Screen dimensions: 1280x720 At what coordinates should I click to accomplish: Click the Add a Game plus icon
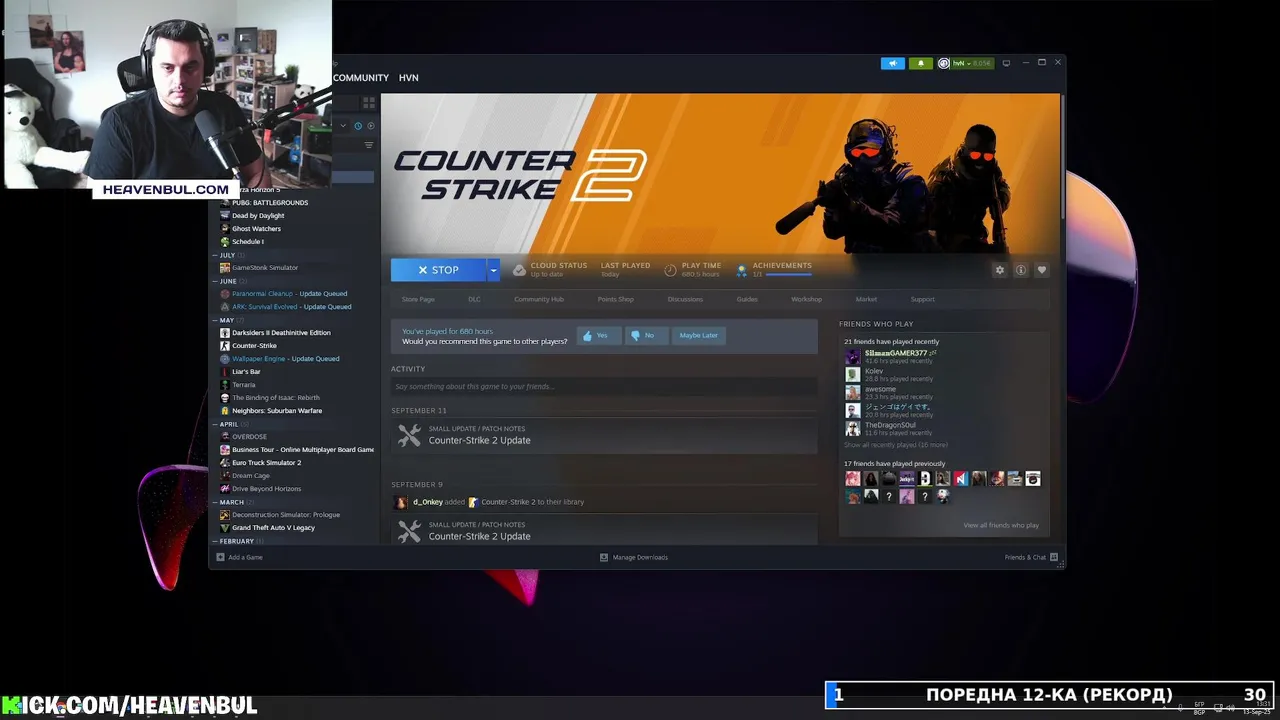point(221,557)
